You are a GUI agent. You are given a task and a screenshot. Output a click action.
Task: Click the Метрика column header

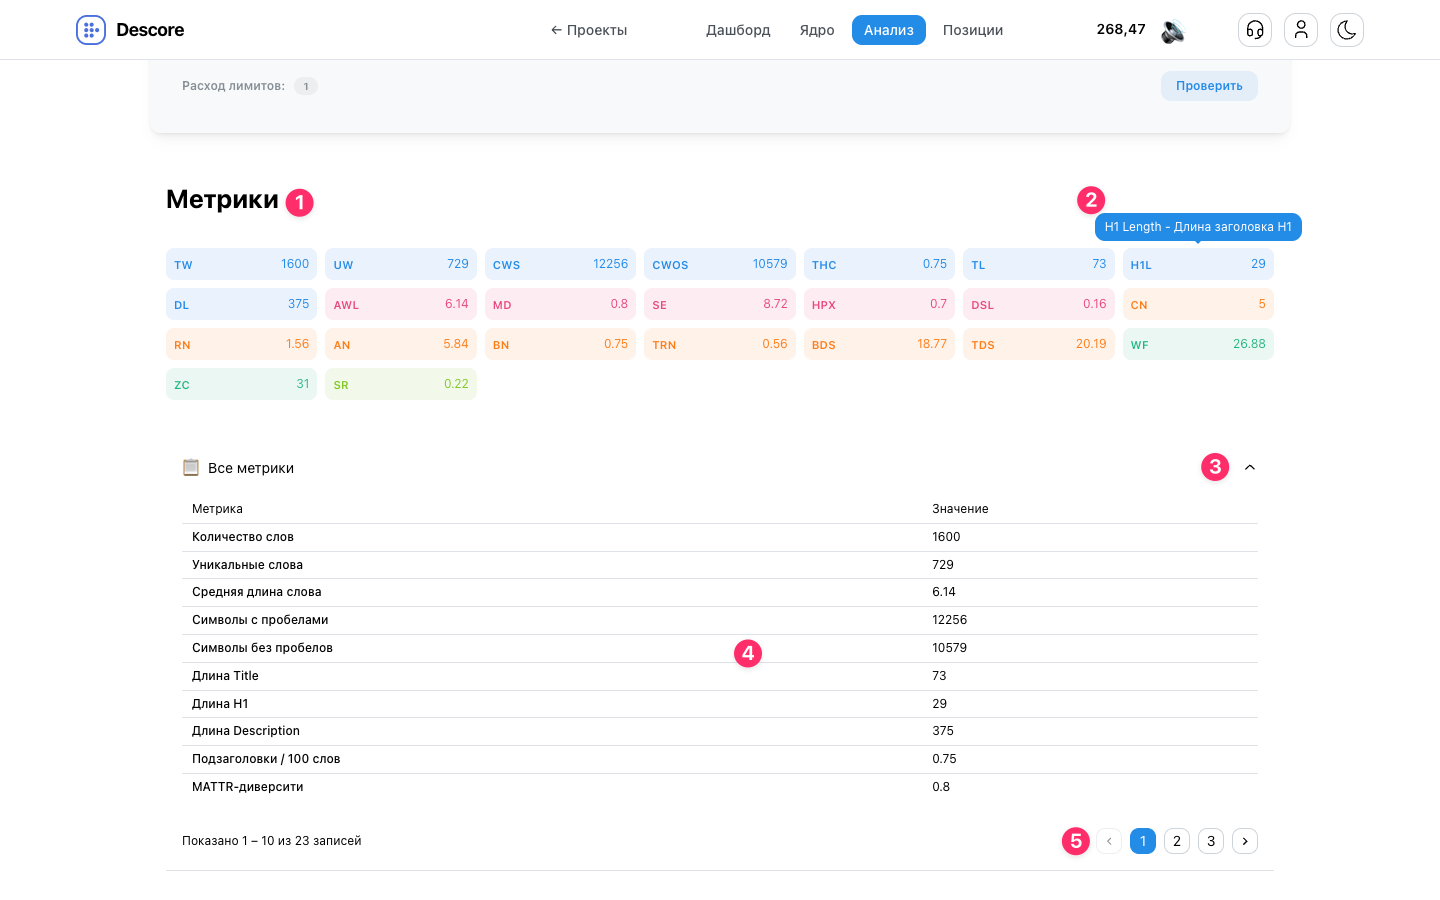pos(217,509)
